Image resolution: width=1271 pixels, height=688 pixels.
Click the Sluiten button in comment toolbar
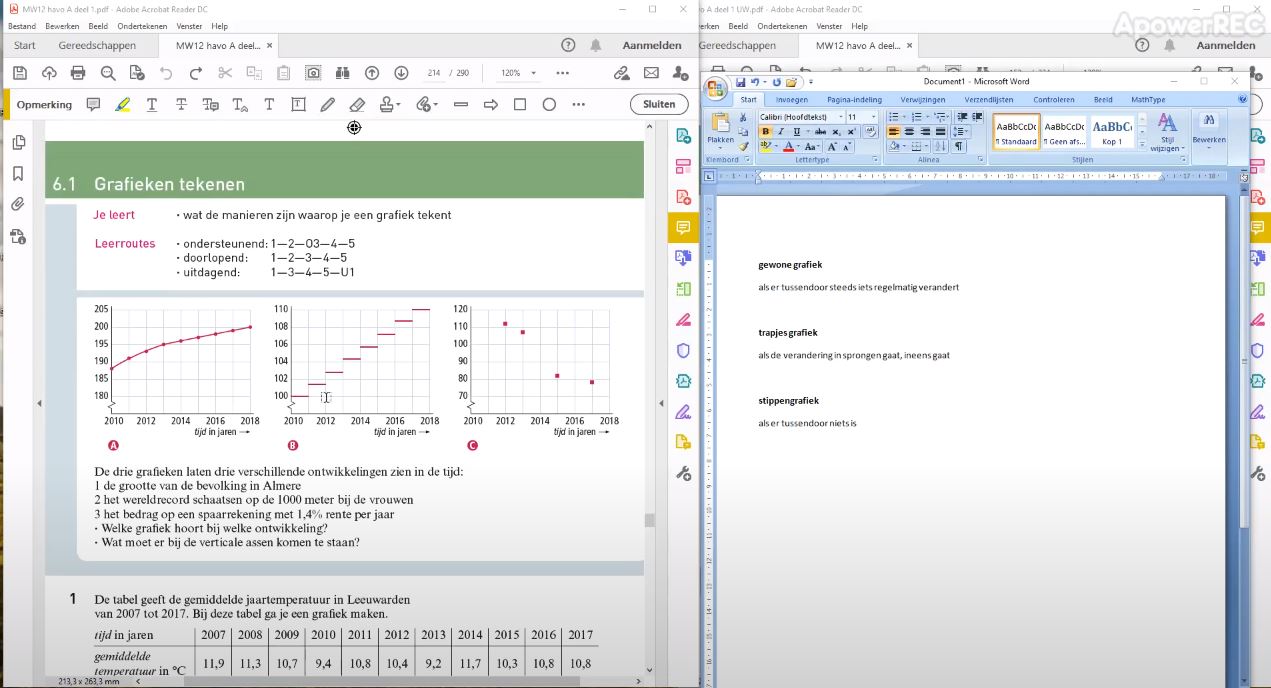pyautogui.click(x=659, y=104)
